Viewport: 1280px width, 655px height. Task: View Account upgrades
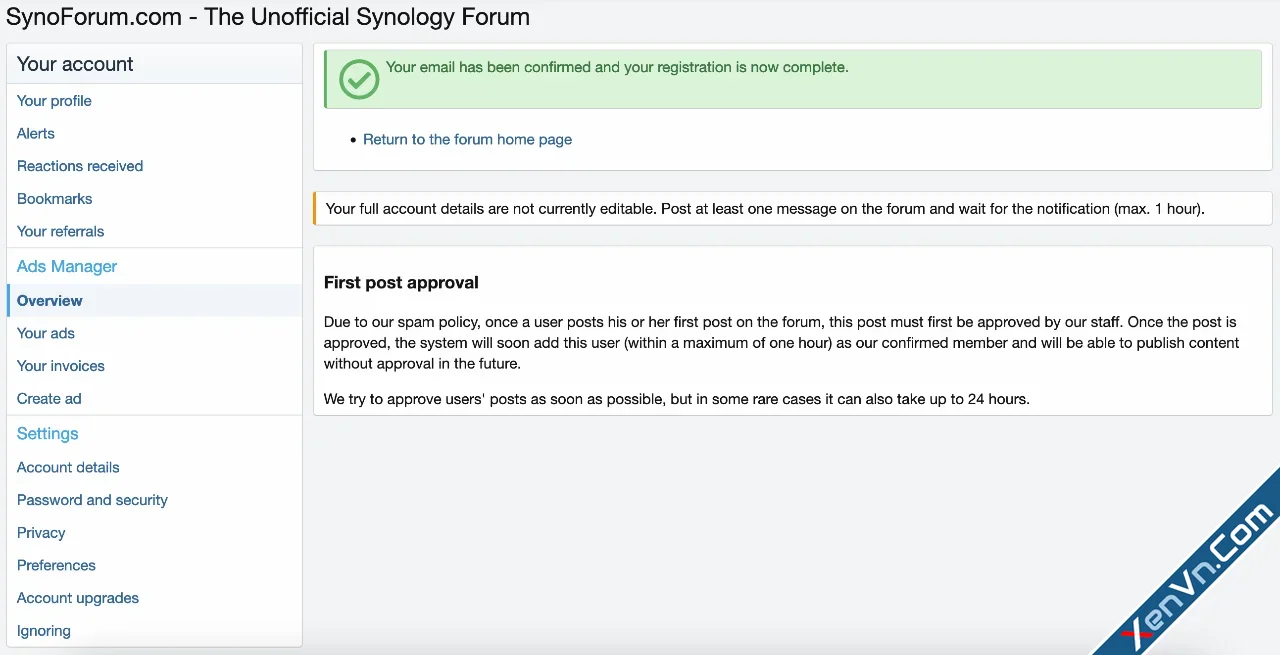(77, 598)
